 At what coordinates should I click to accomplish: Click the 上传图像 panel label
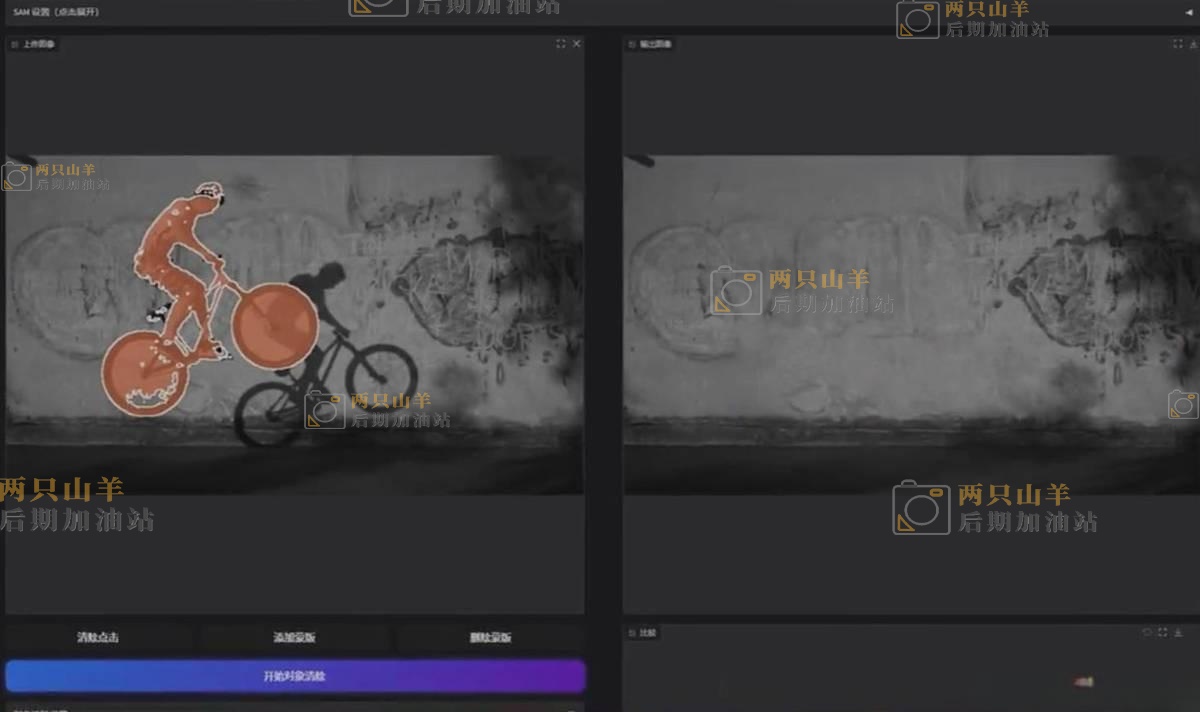point(34,45)
